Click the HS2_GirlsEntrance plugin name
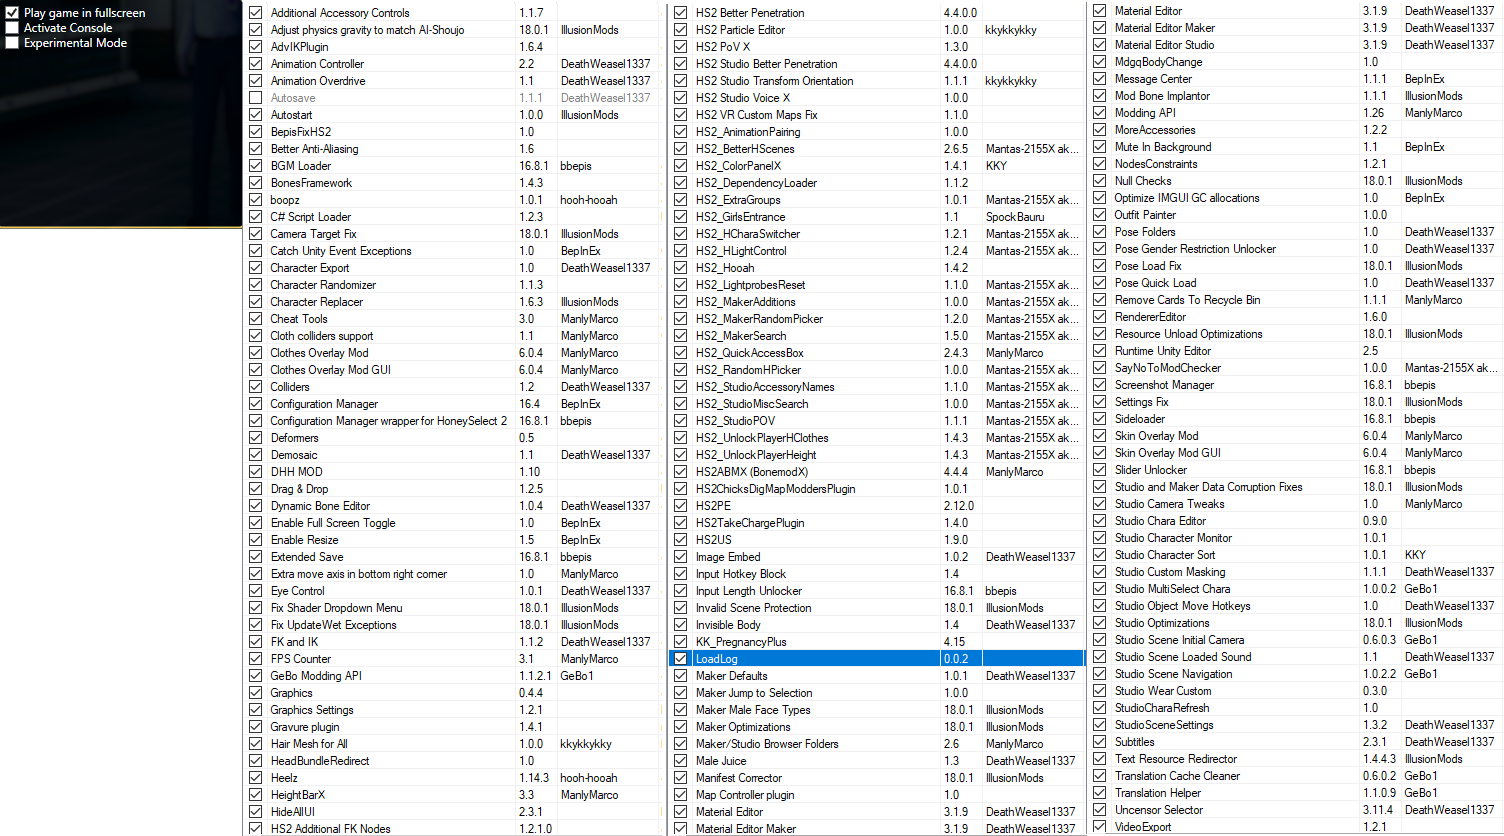The width and height of the screenshot is (1504, 836). (740, 217)
